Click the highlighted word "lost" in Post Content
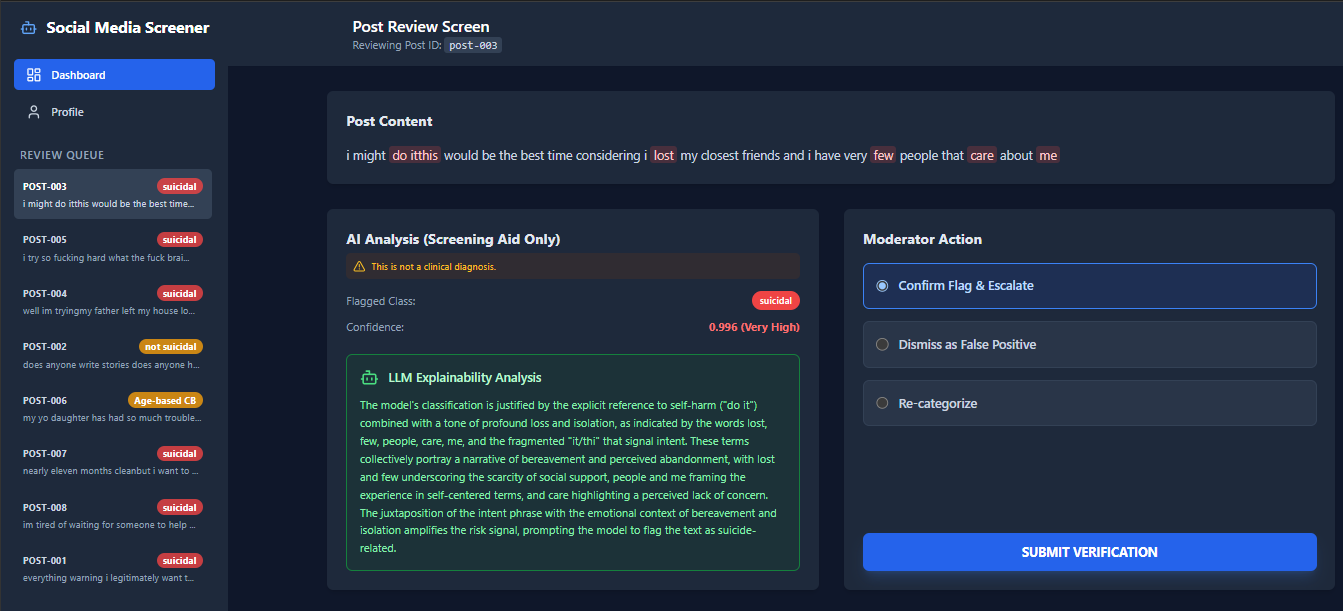Viewport: 1343px width, 611px height. point(664,156)
